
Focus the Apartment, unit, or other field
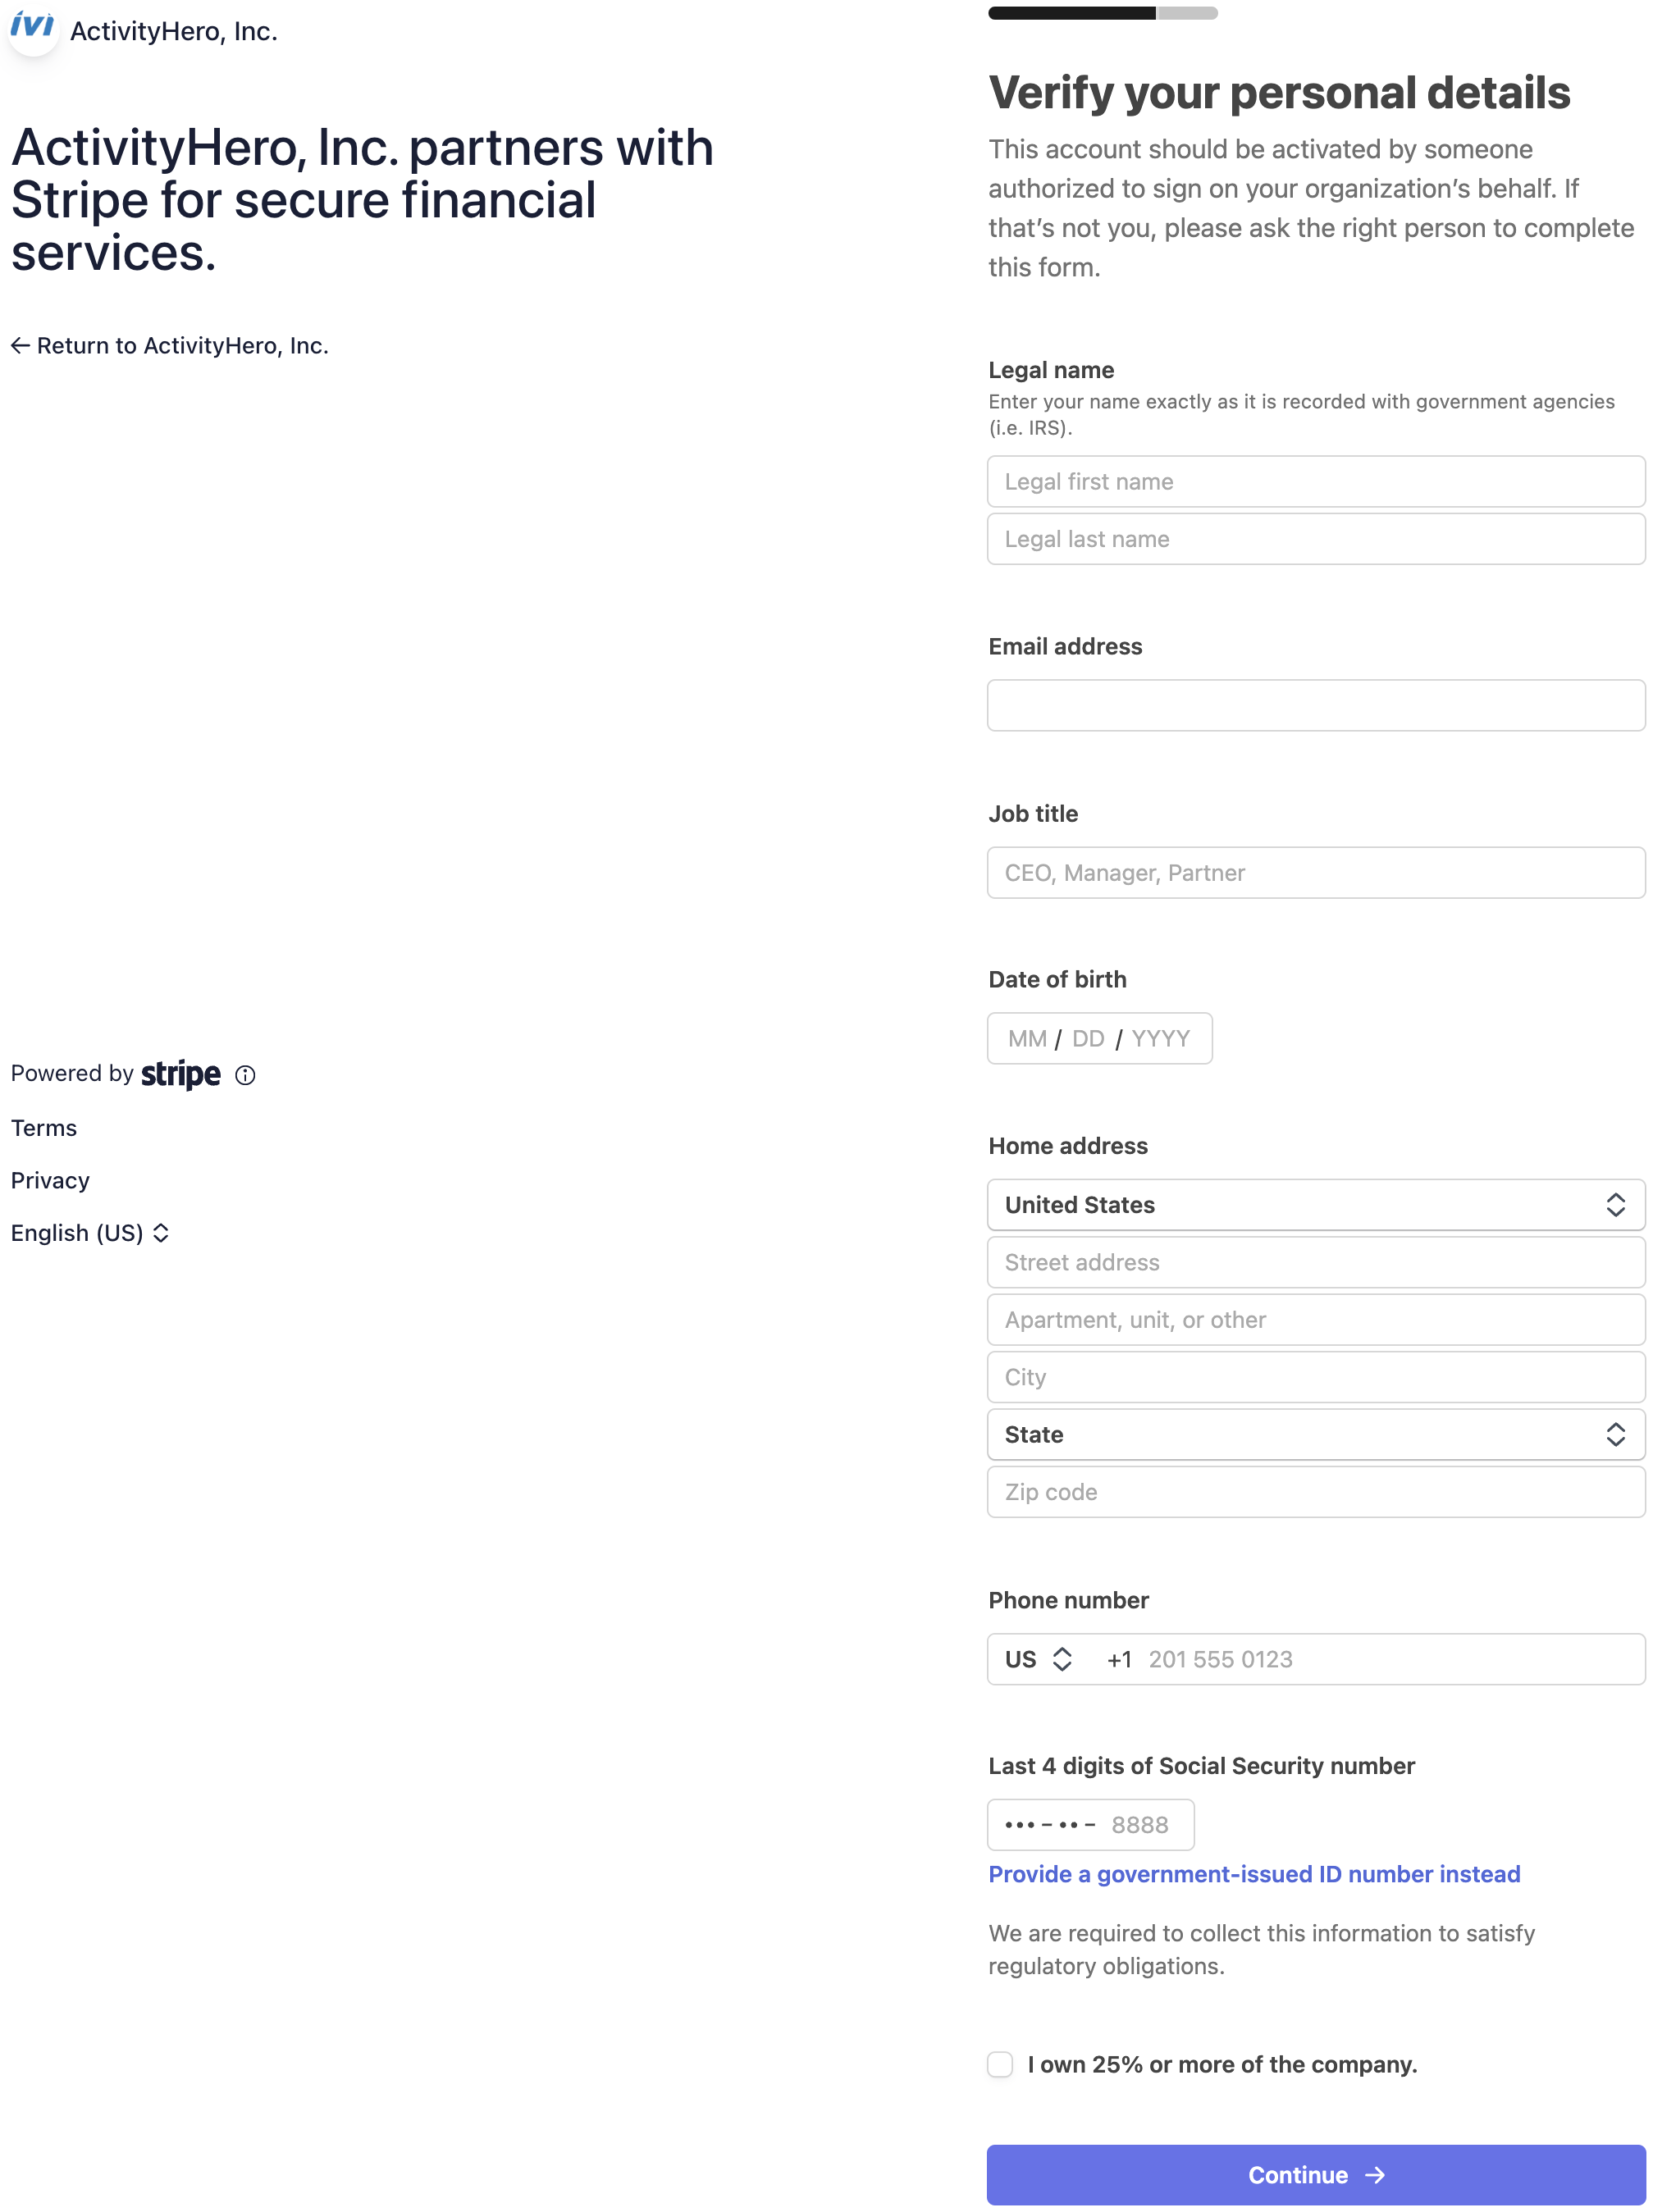click(1316, 1320)
